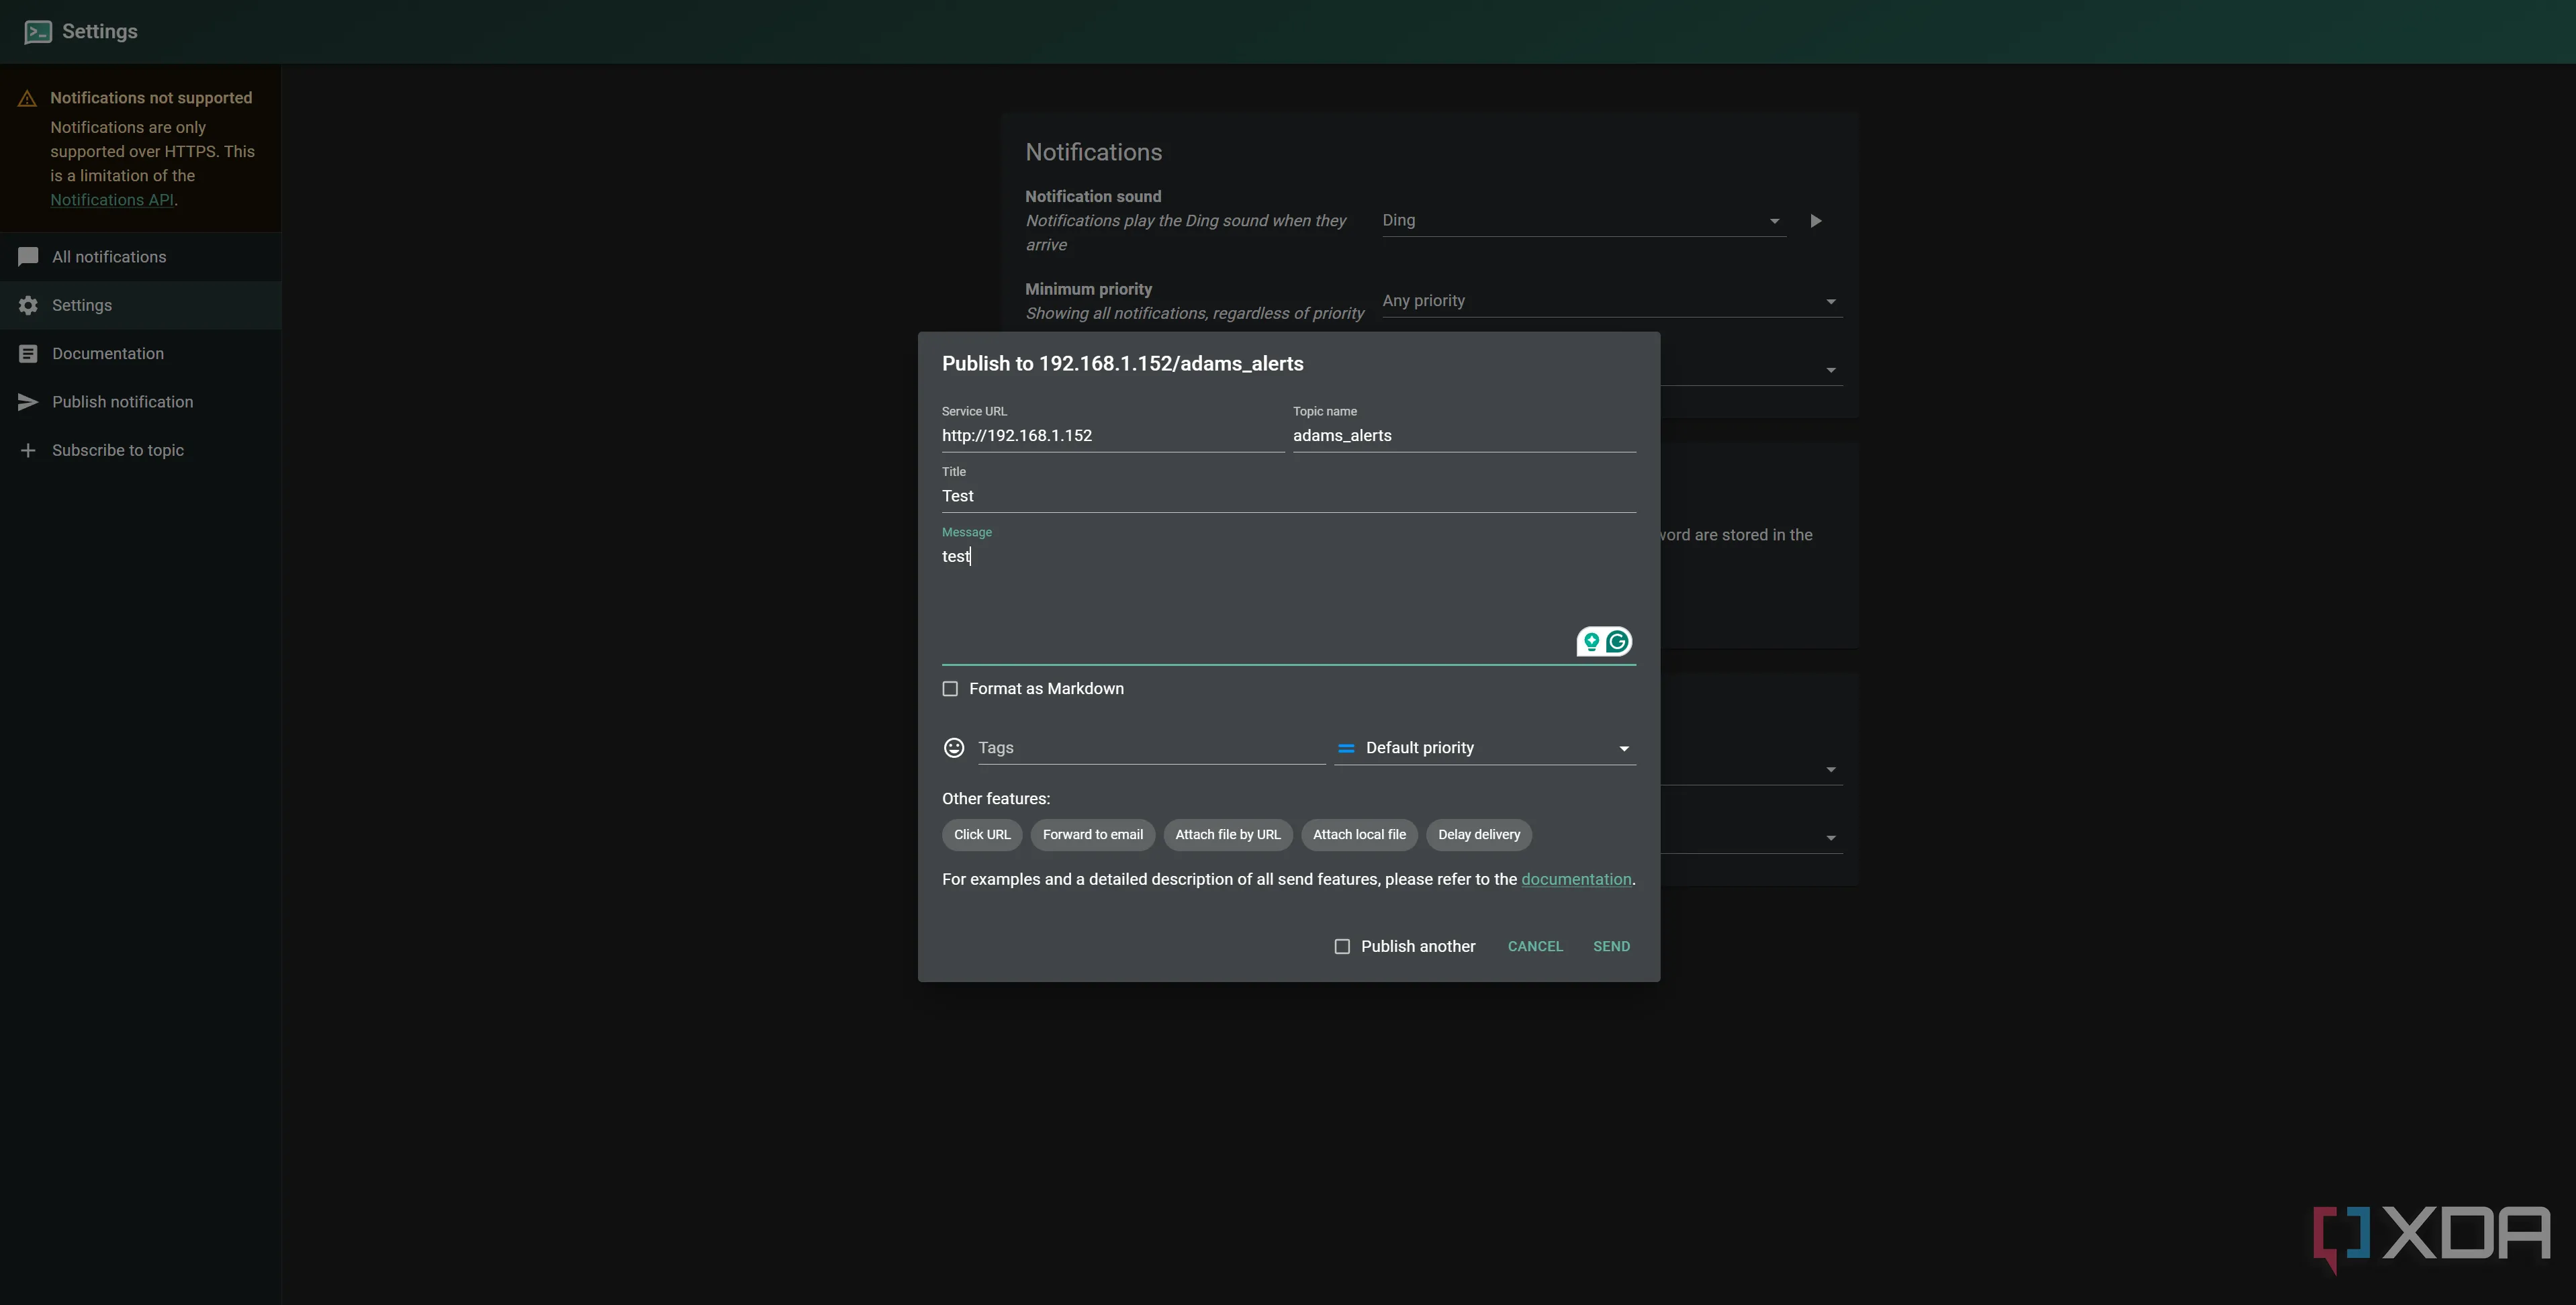2576x1305 pixels.
Task: Add a Click URL feature chip
Action: click(x=982, y=835)
